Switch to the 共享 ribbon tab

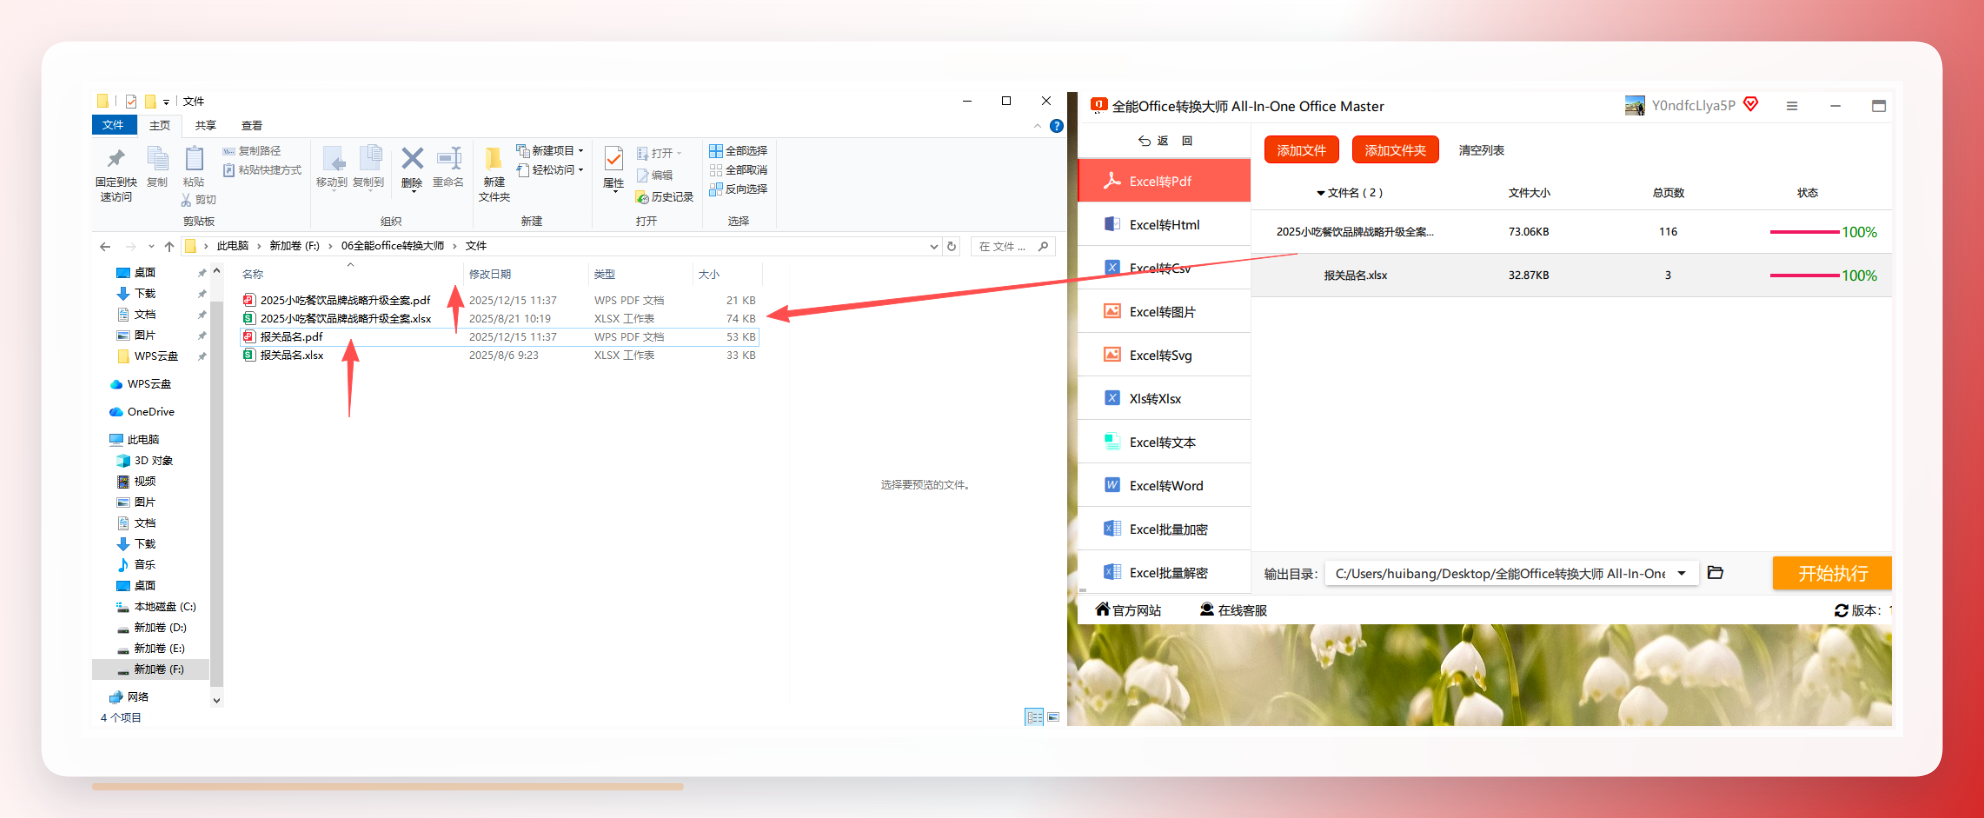[206, 125]
